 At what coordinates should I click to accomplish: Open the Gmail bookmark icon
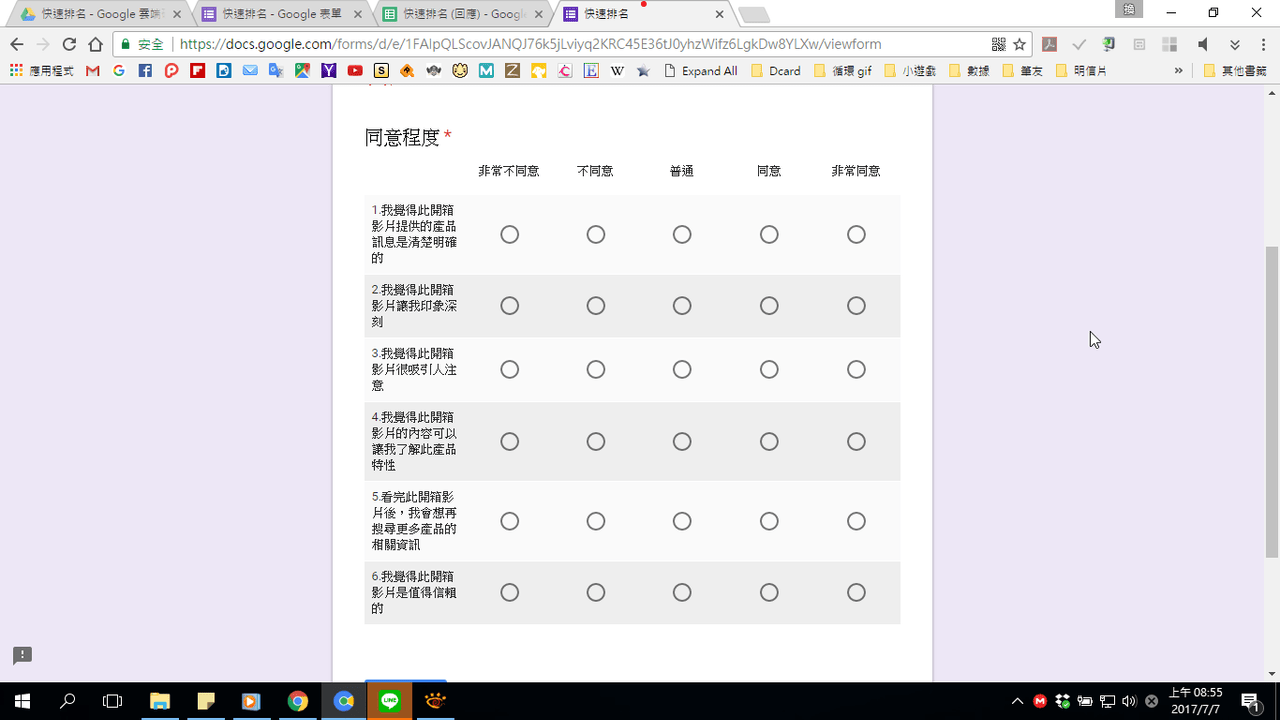click(x=93, y=71)
